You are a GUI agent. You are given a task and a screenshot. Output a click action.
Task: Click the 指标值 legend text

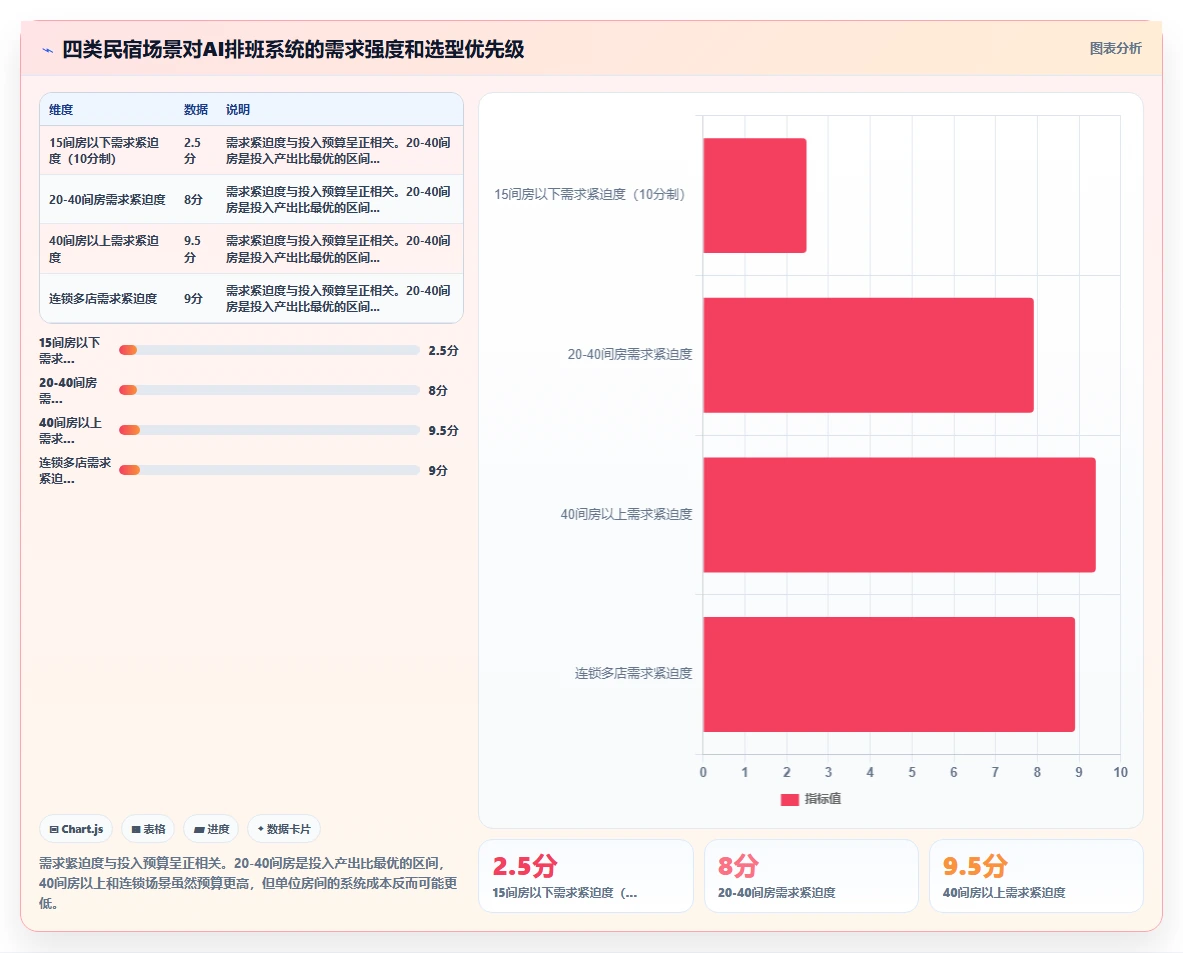pos(822,799)
